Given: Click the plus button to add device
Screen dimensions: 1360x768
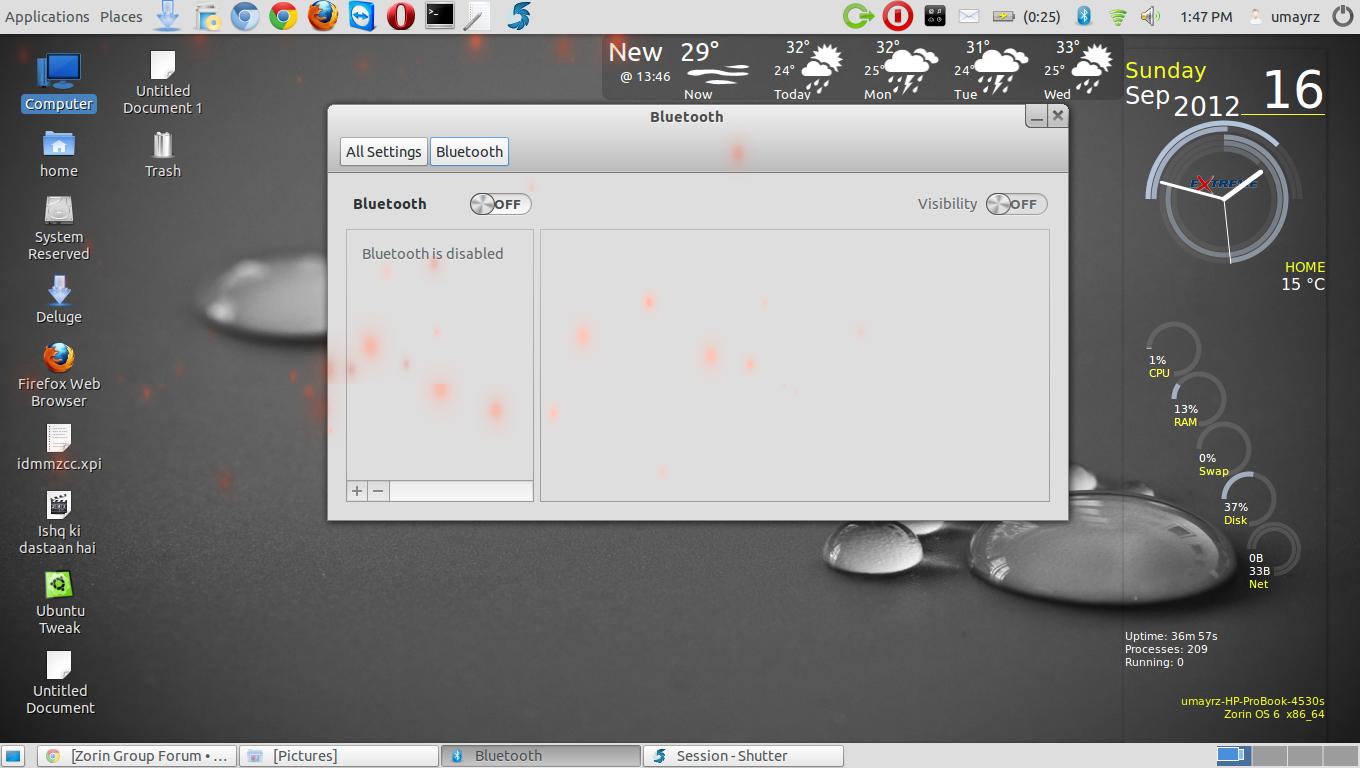Looking at the screenshot, I should click(357, 491).
